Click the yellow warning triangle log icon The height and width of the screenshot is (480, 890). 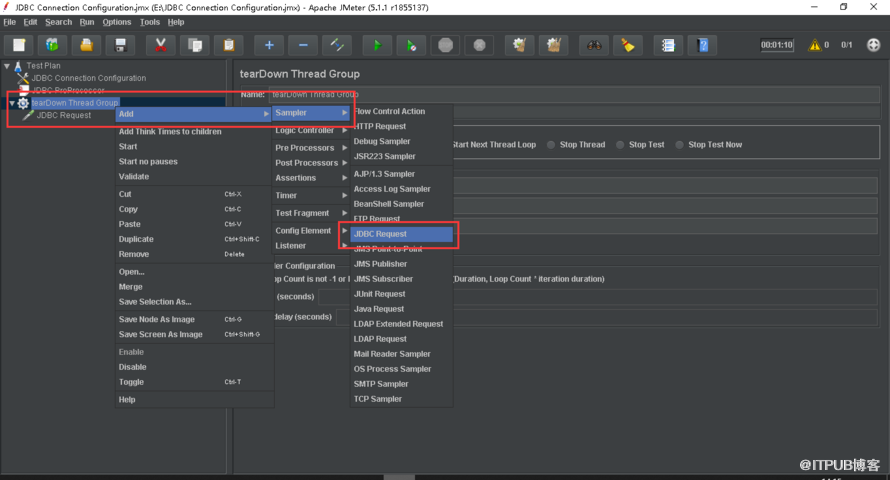(813, 45)
